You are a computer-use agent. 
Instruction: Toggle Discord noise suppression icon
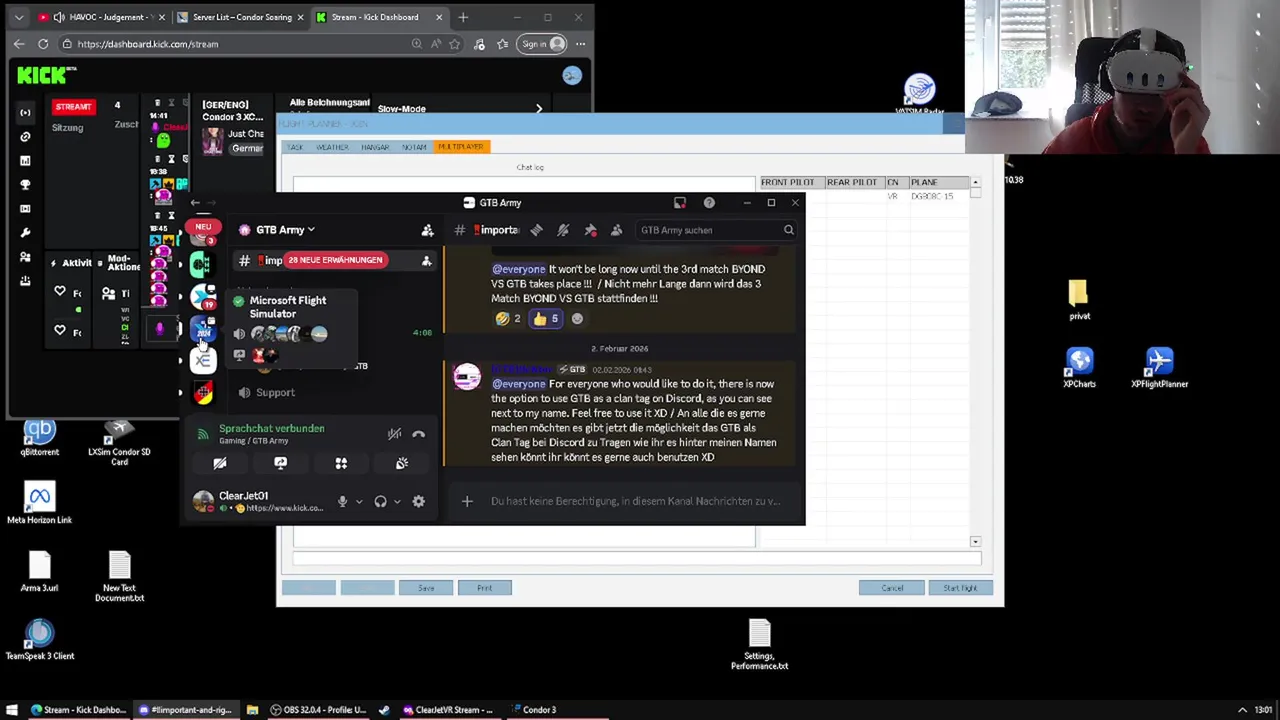[394, 434]
